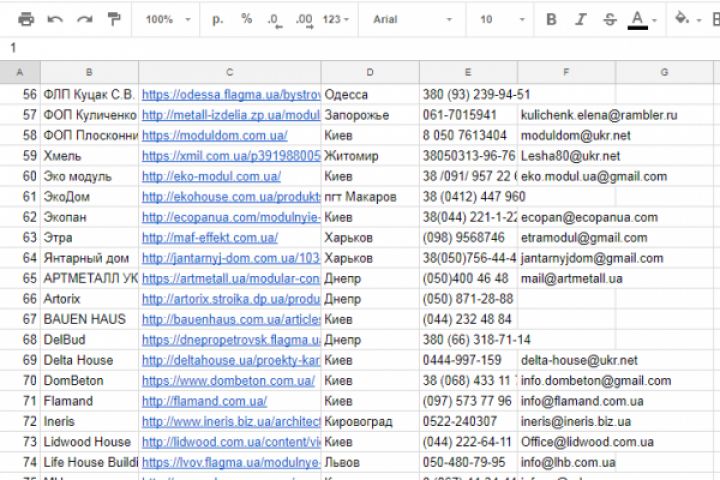This screenshot has width=720, height=480.
Task: Toggle italic formatting
Action: click(x=580, y=19)
